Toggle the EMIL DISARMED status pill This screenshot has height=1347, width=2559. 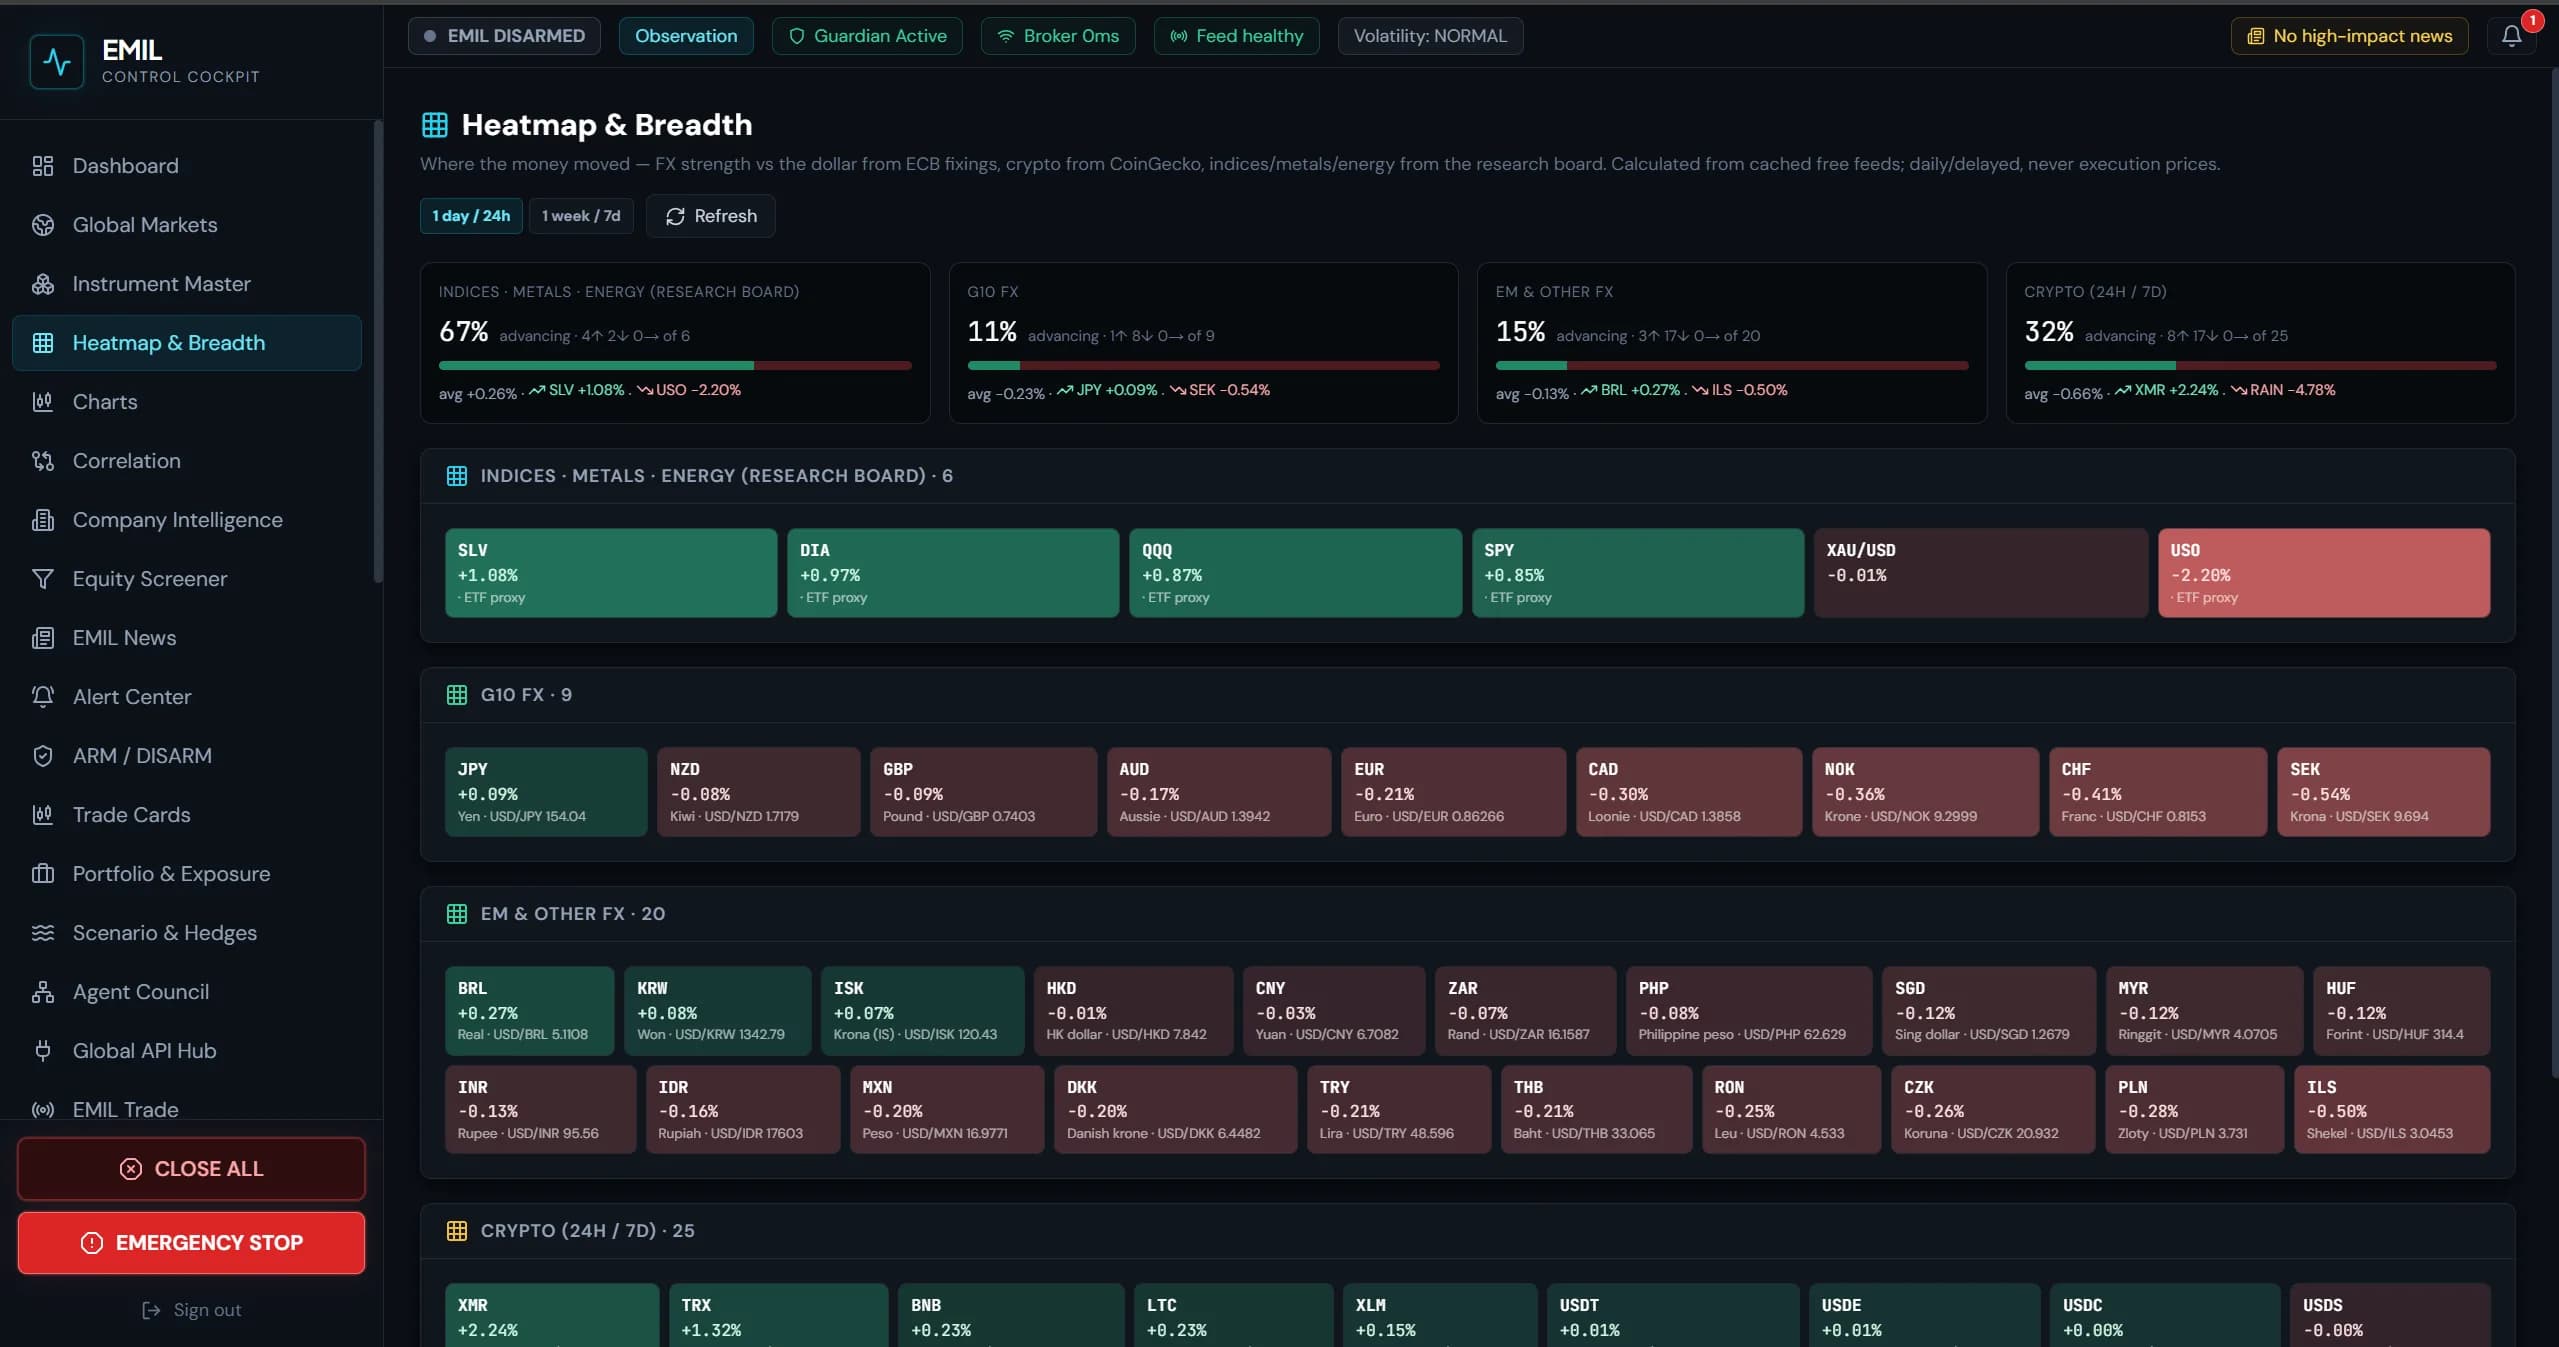click(504, 36)
